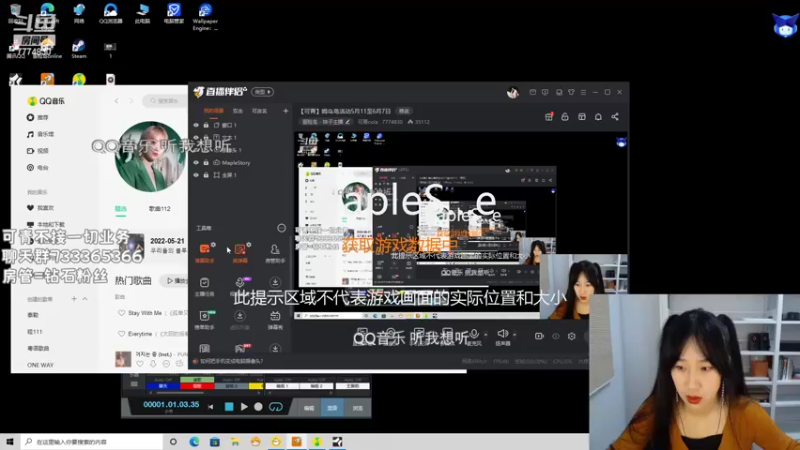
Task: Open the mail icon in 直播伴侣 title bar
Action: tap(533, 92)
